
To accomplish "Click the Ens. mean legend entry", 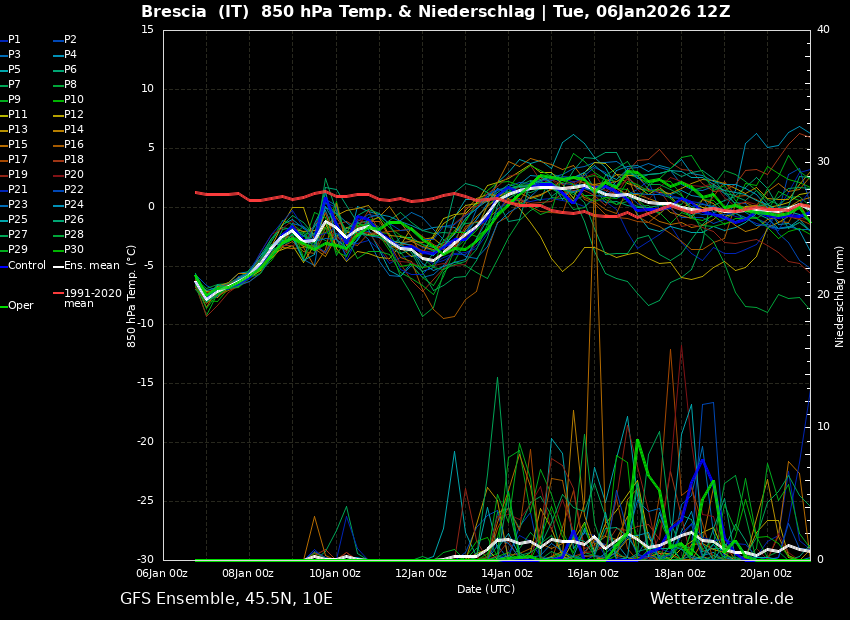I will point(91,266).
